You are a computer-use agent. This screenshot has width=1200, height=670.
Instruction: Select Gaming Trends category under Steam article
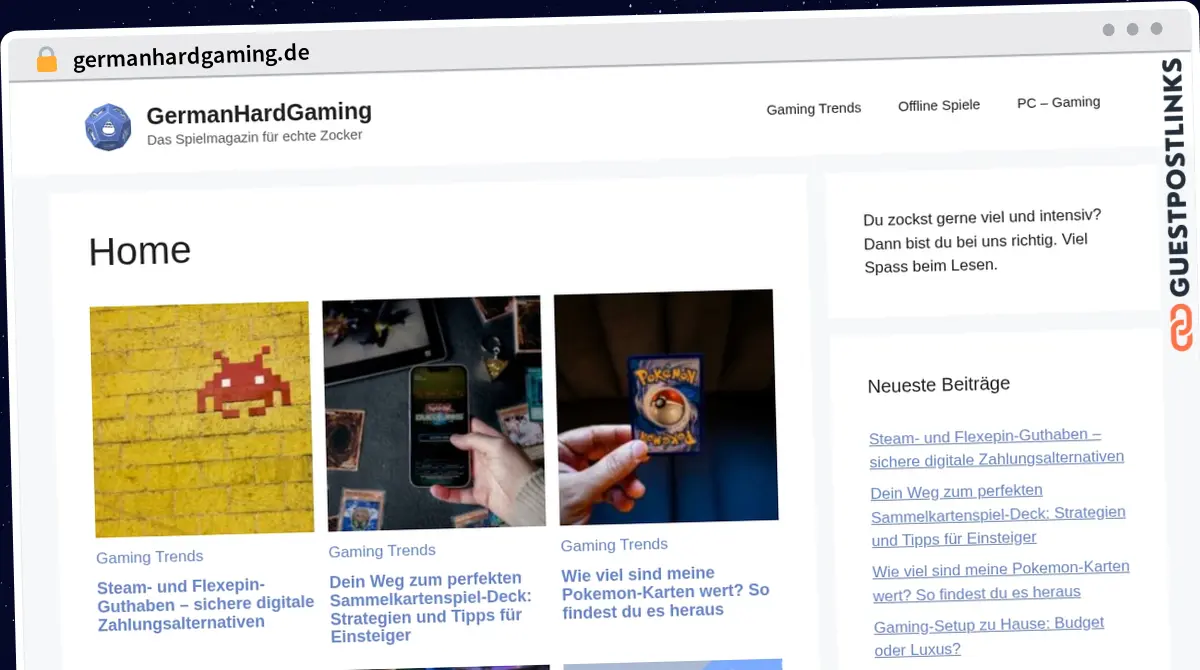[149, 557]
